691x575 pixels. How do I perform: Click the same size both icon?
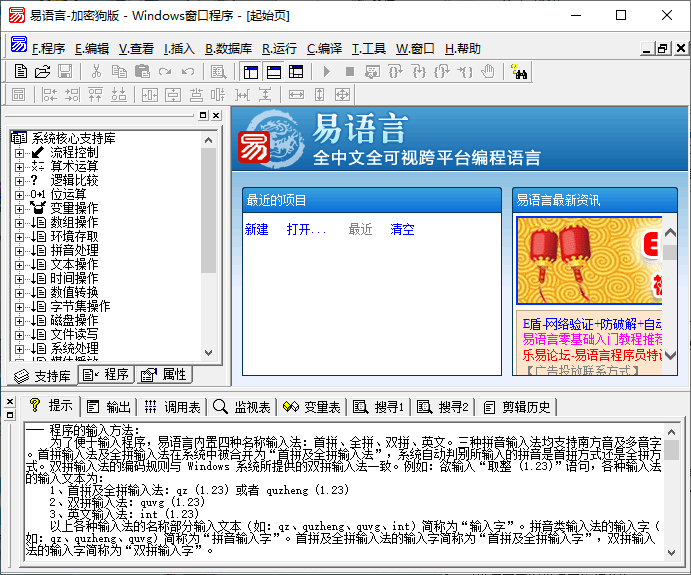pyautogui.click(x=342, y=94)
